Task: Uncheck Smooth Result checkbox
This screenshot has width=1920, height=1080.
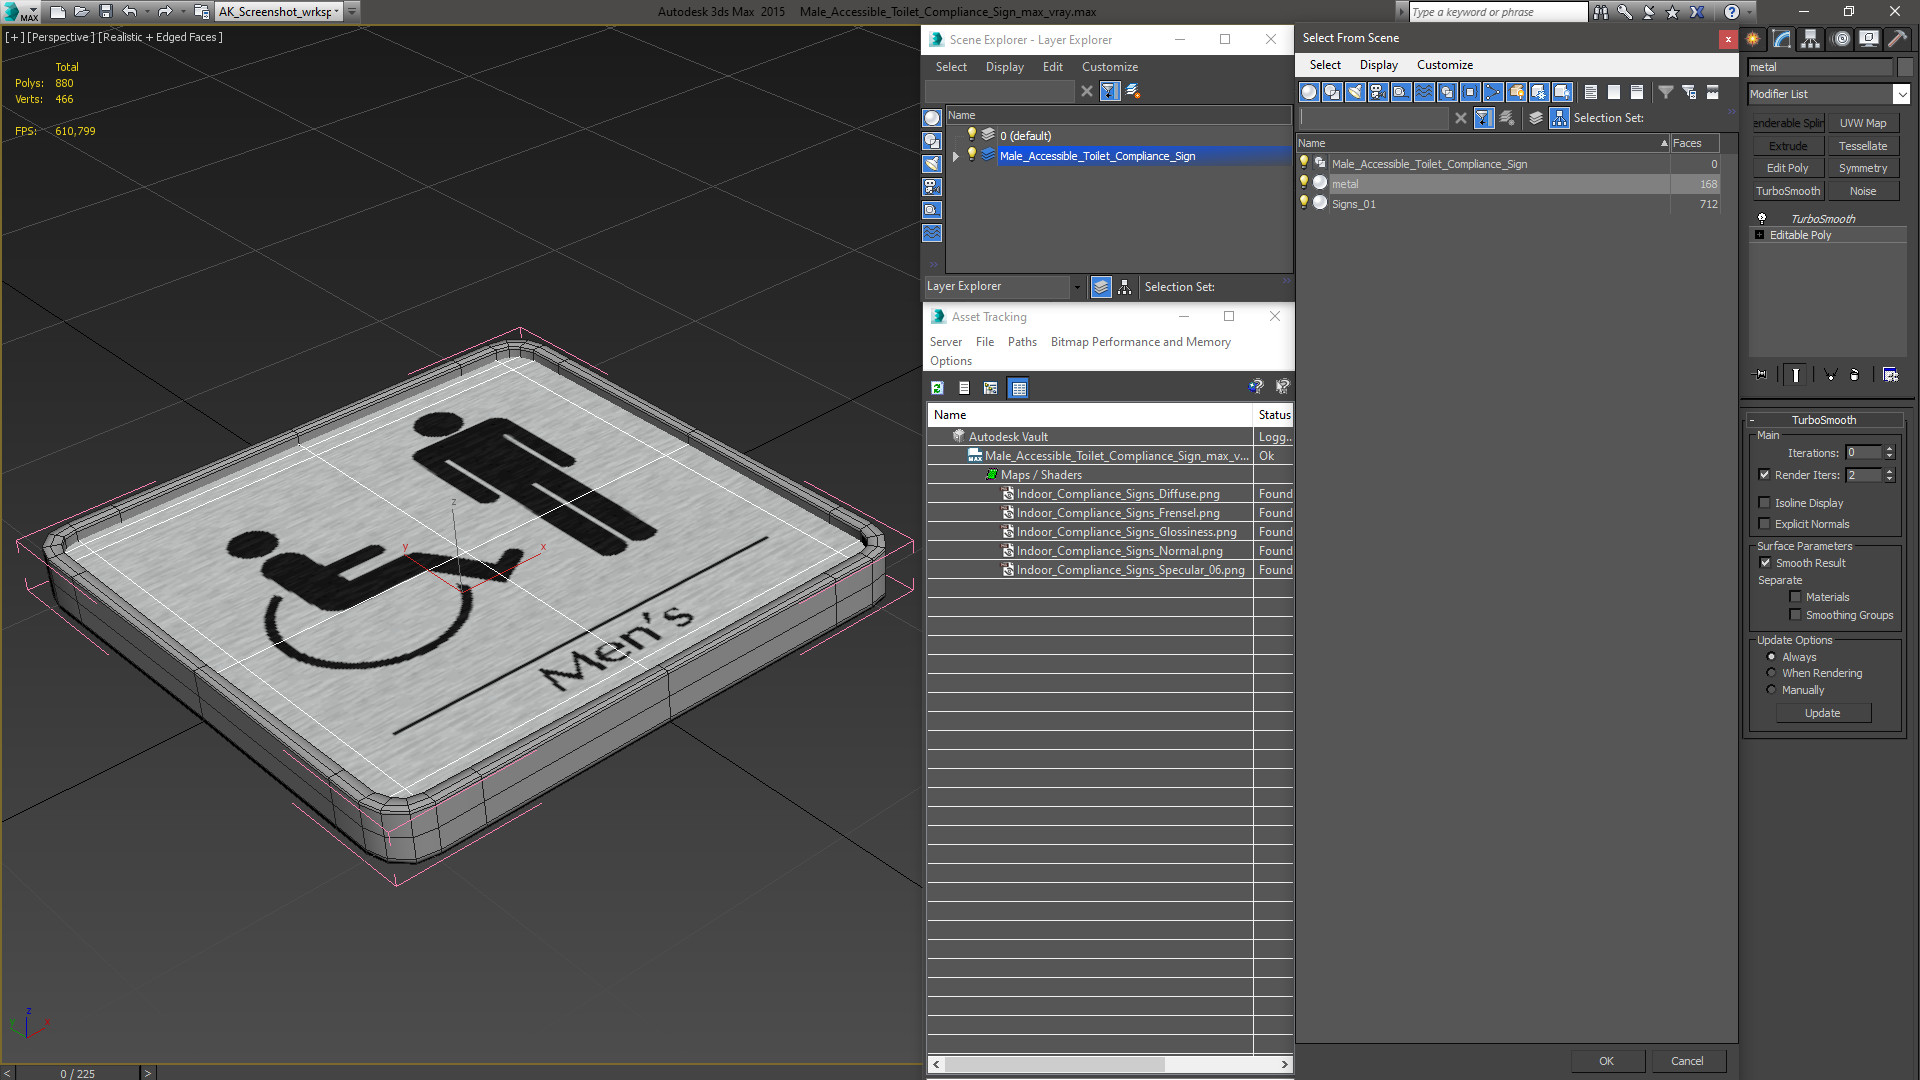Action: [x=1765, y=563]
